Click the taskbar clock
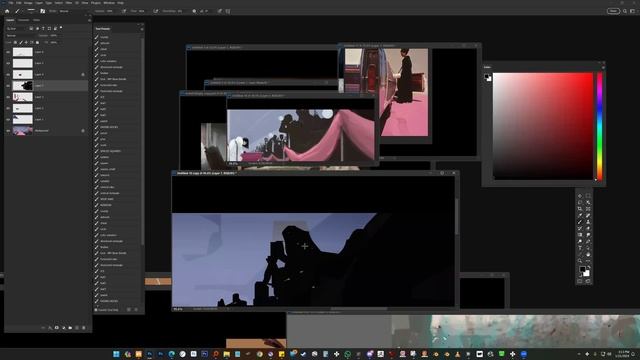 tap(623, 354)
